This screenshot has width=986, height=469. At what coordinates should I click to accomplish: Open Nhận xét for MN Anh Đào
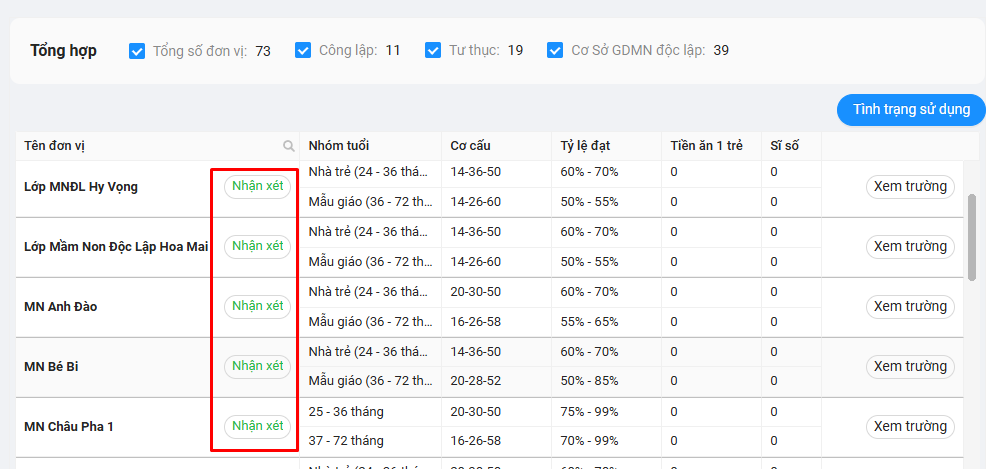click(x=257, y=306)
